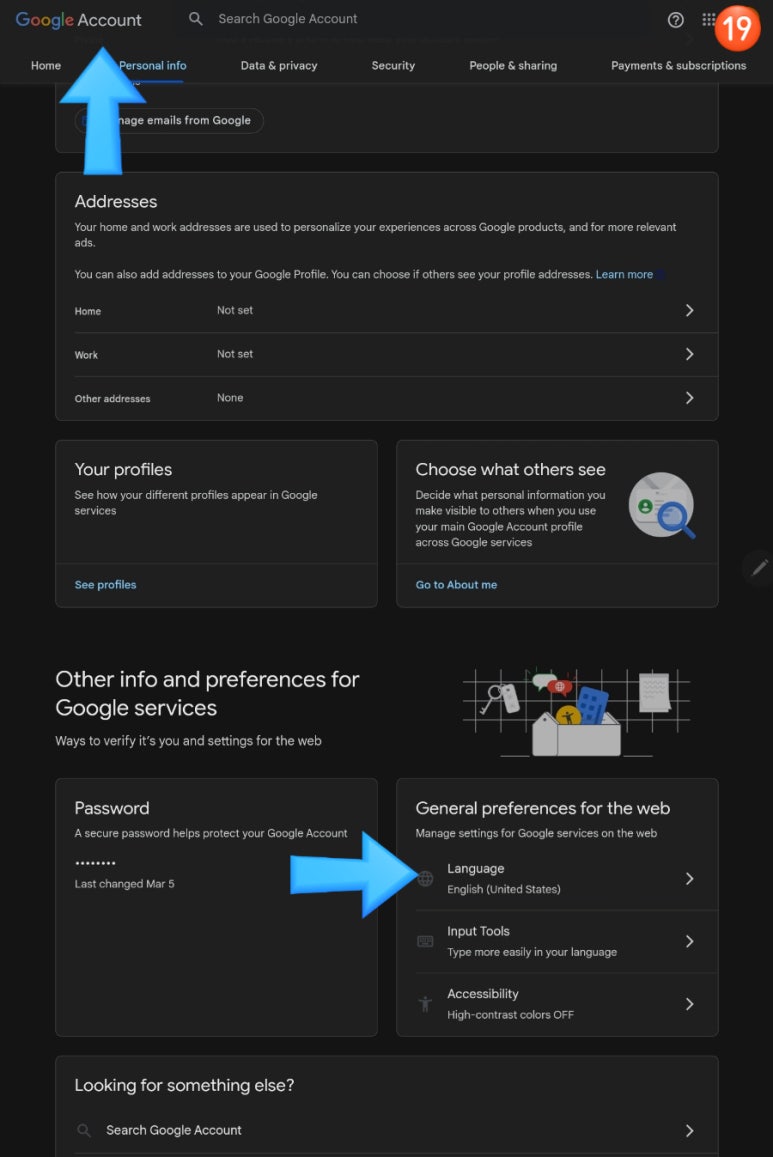Viewport: 773px width, 1157px height.
Task: Open Search Google Account row chevron
Action: click(689, 1130)
